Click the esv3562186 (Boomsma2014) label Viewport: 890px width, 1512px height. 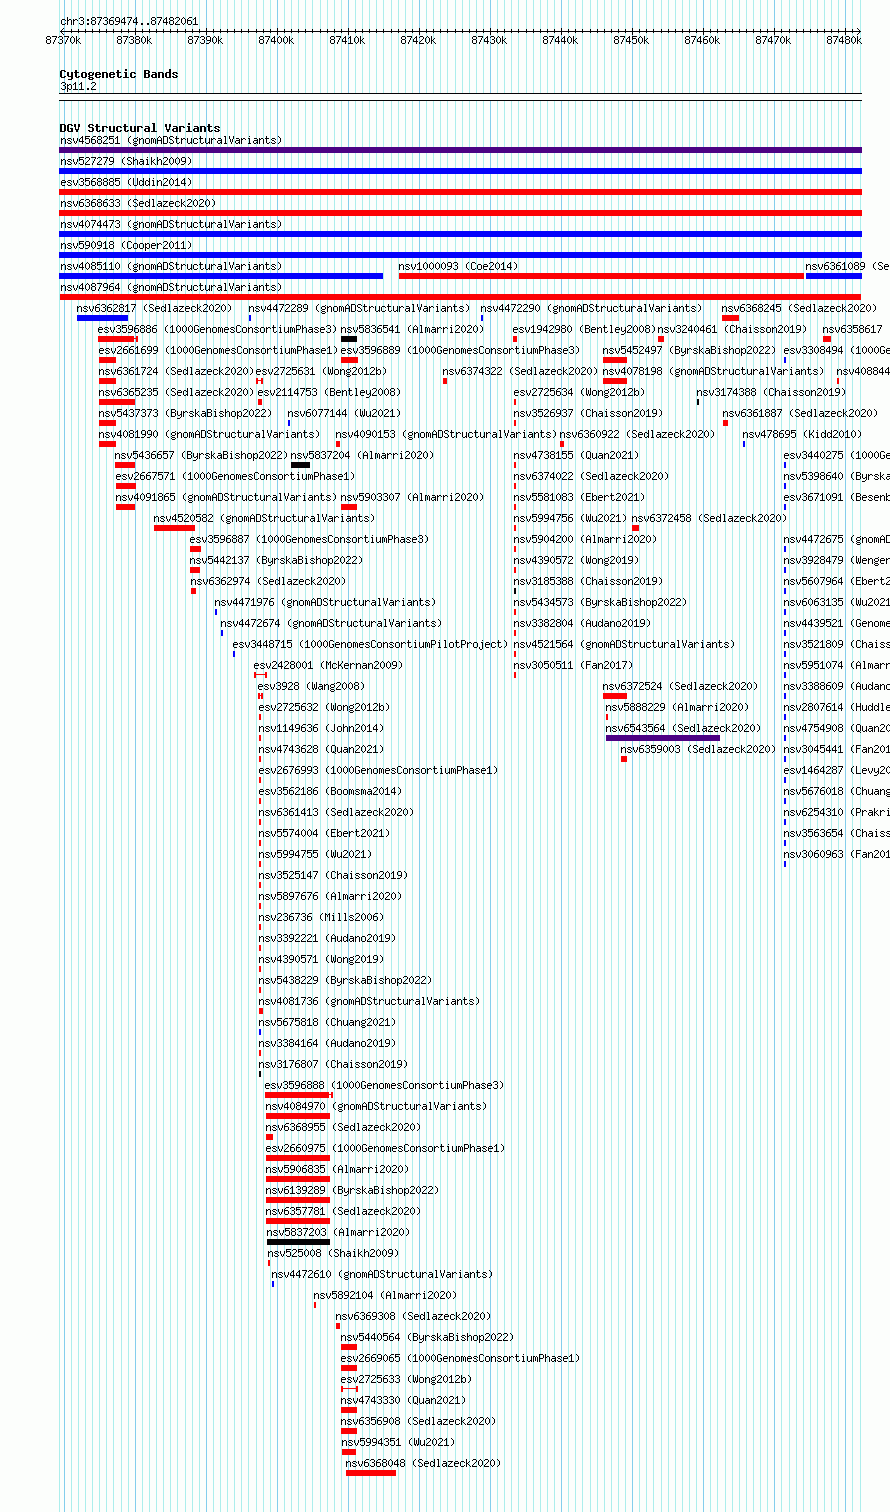pyautogui.click(x=330, y=791)
